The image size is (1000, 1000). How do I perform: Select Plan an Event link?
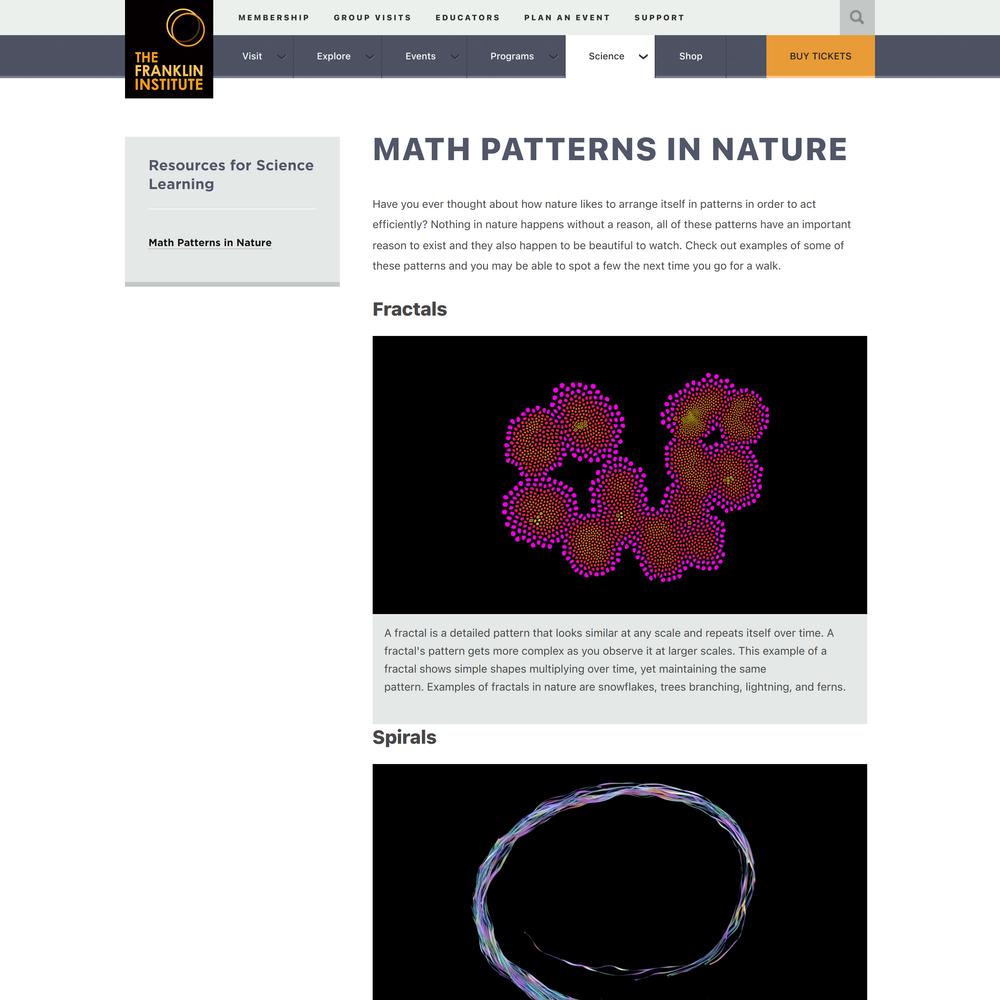pyautogui.click(x=567, y=18)
